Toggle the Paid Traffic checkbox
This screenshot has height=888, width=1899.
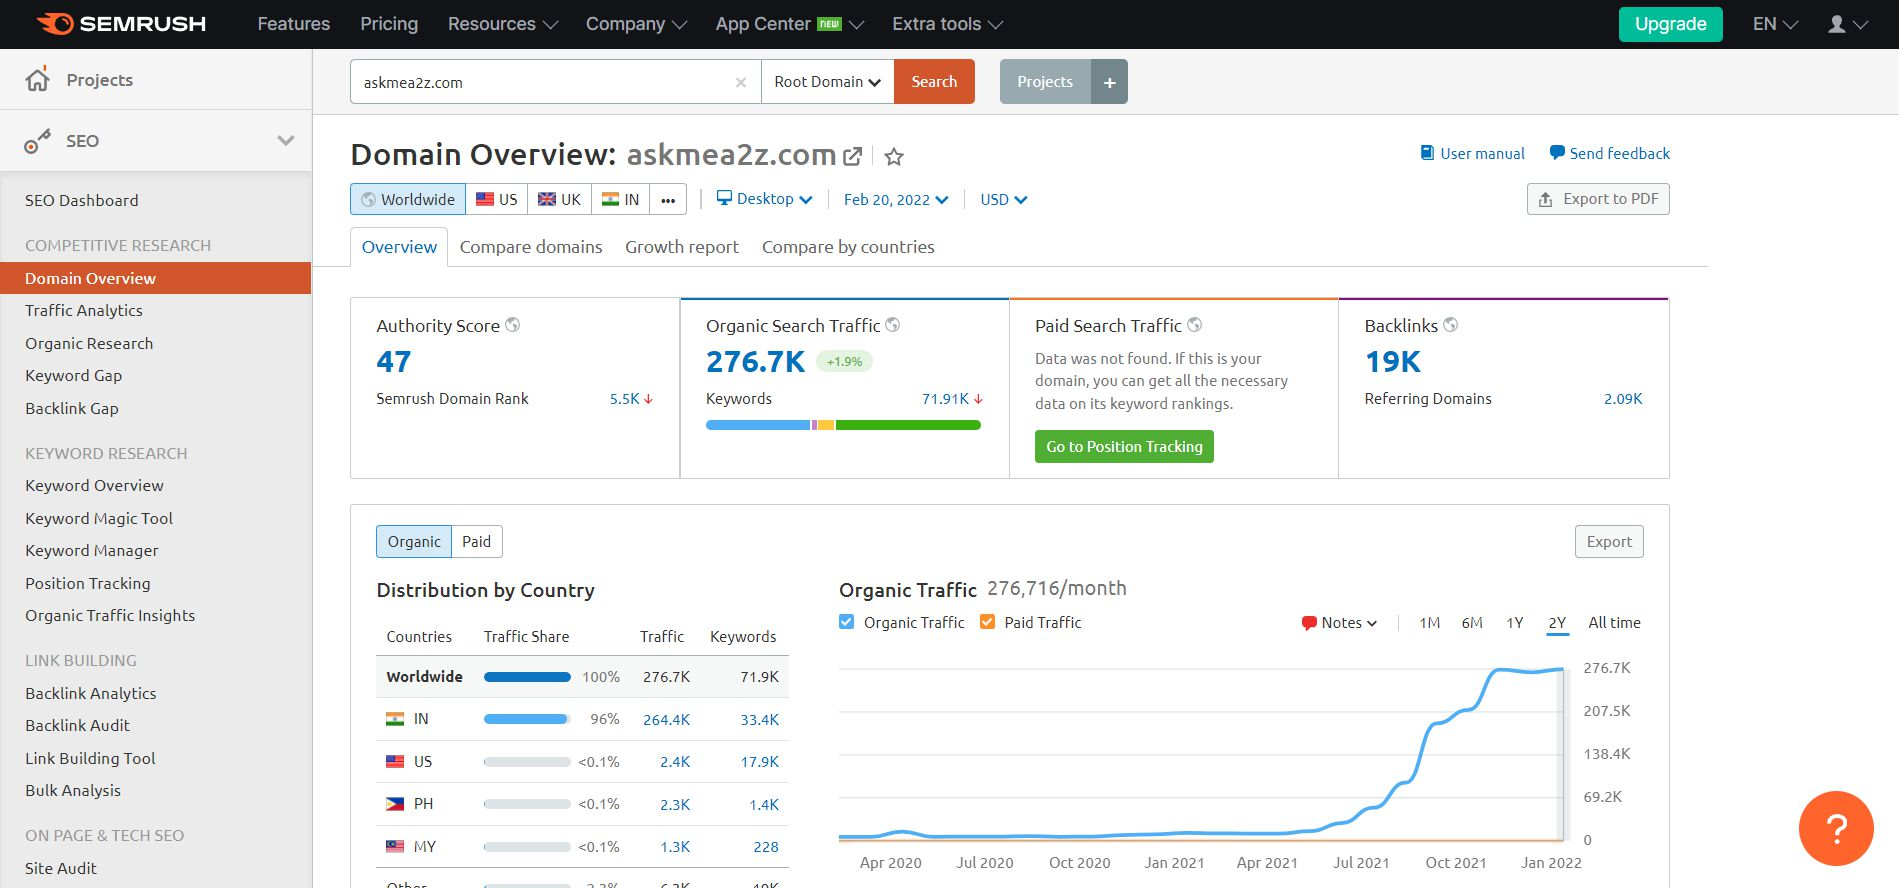pyautogui.click(x=988, y=622)
